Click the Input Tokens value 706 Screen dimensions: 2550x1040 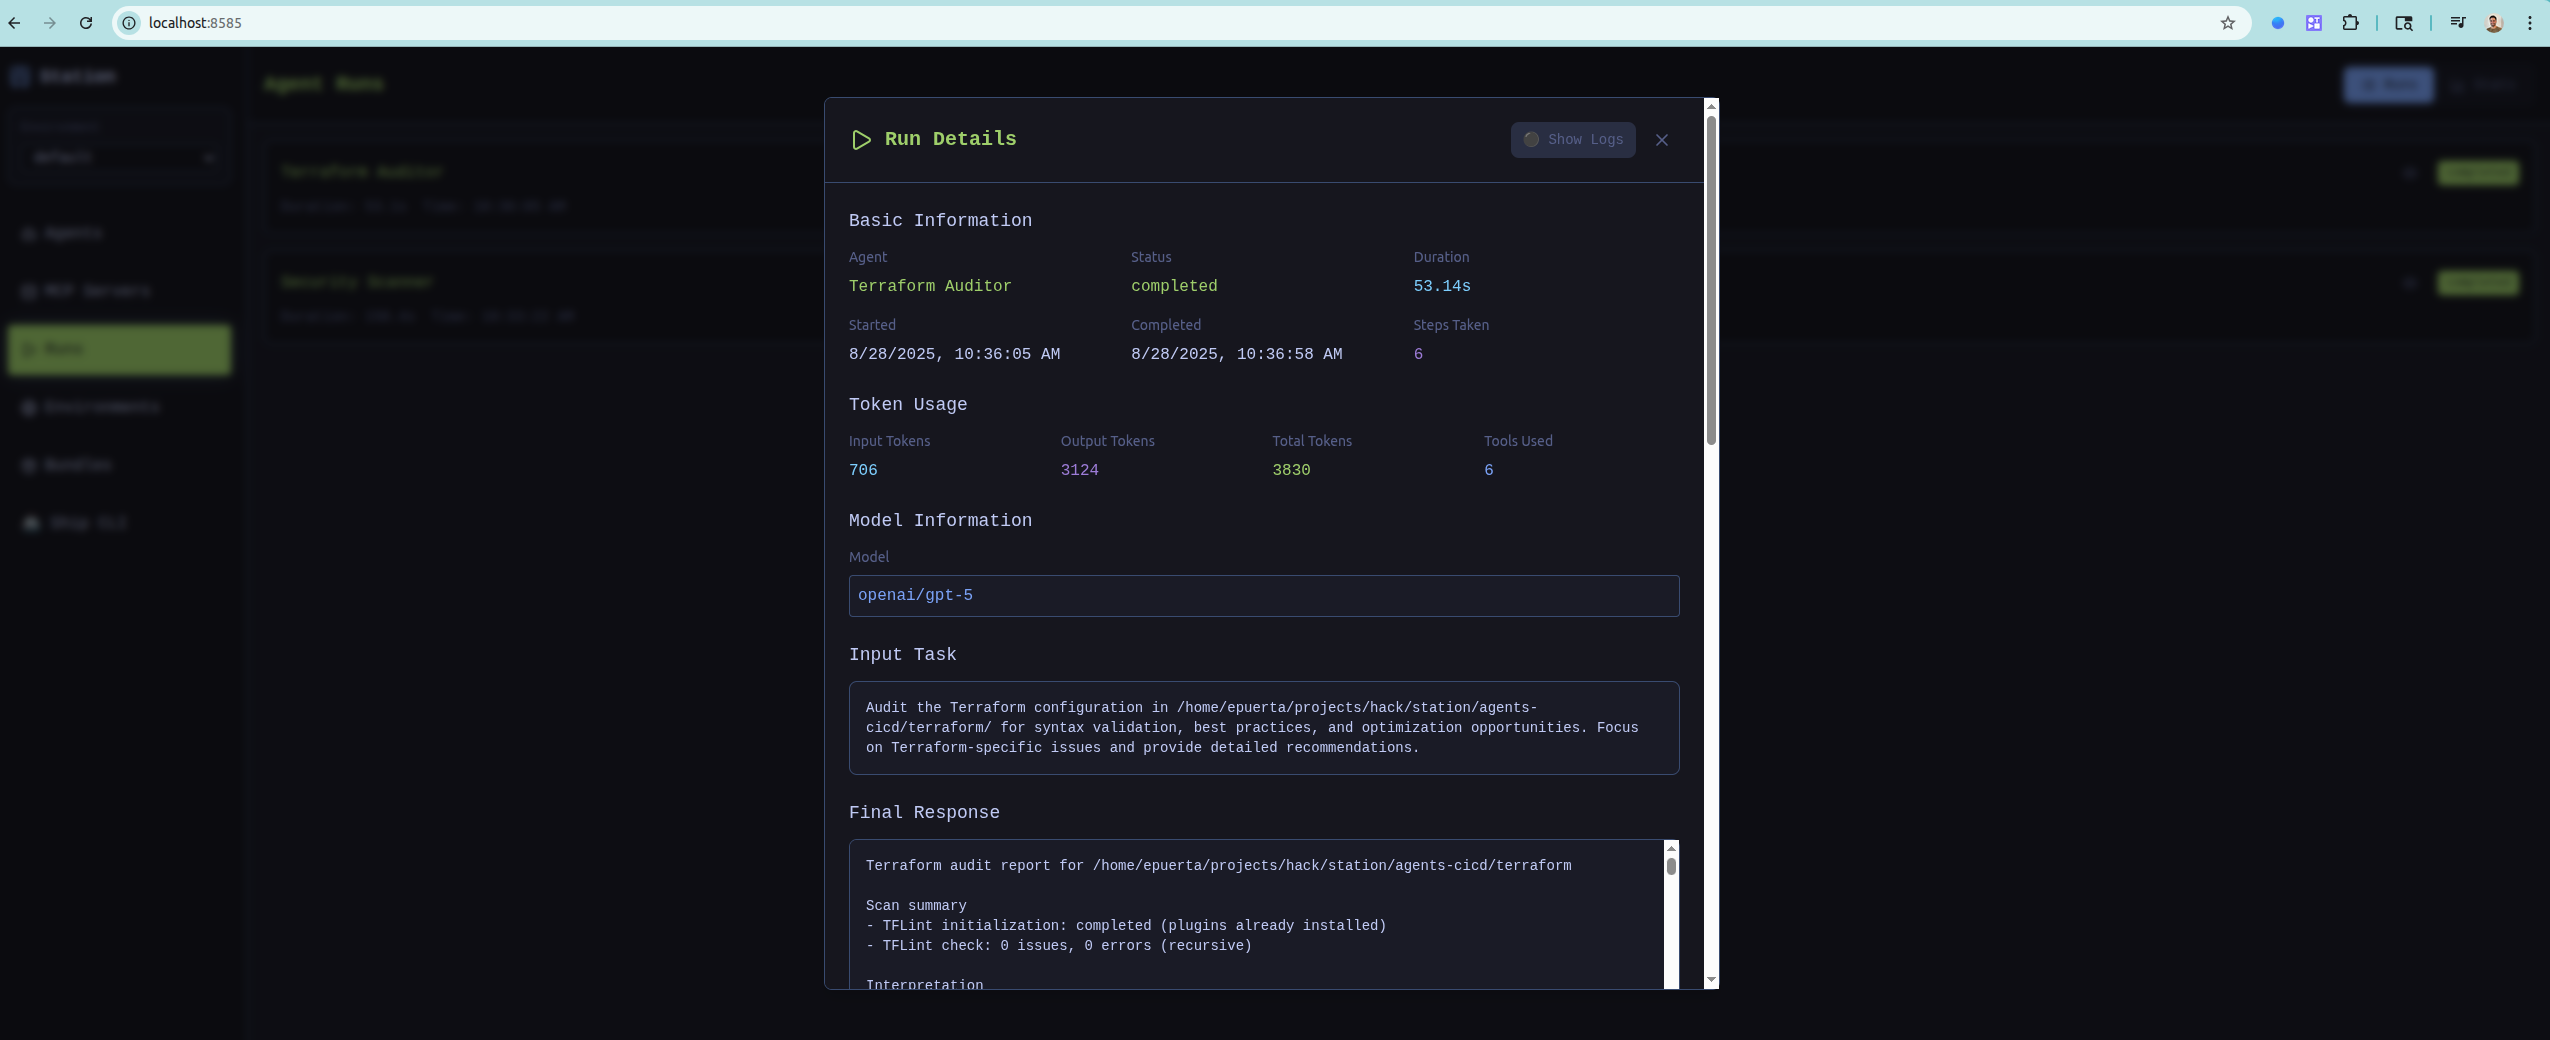pyautogui.click(x=863, y=470)
